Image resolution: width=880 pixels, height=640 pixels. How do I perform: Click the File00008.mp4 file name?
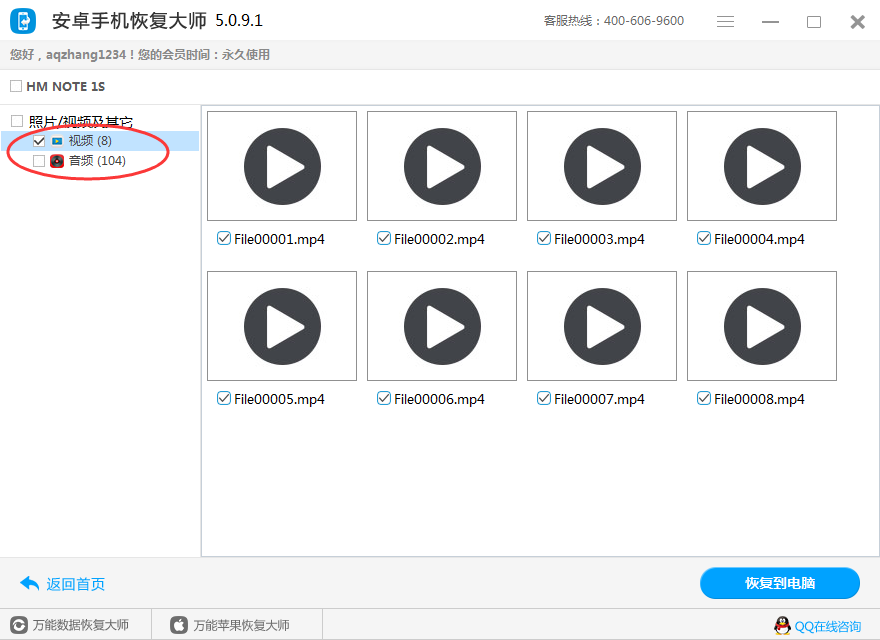pos(759,399)
